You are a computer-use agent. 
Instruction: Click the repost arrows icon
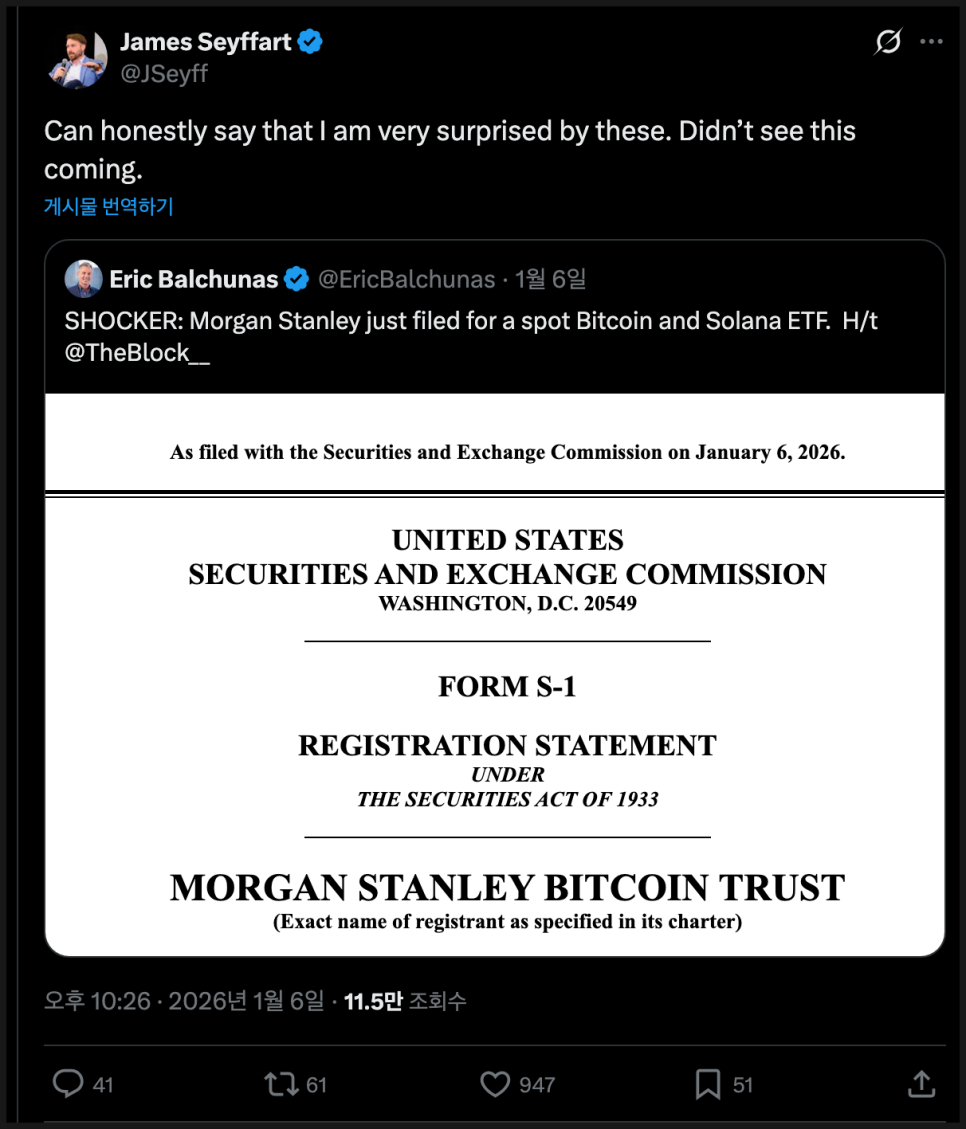(280, 1083)
